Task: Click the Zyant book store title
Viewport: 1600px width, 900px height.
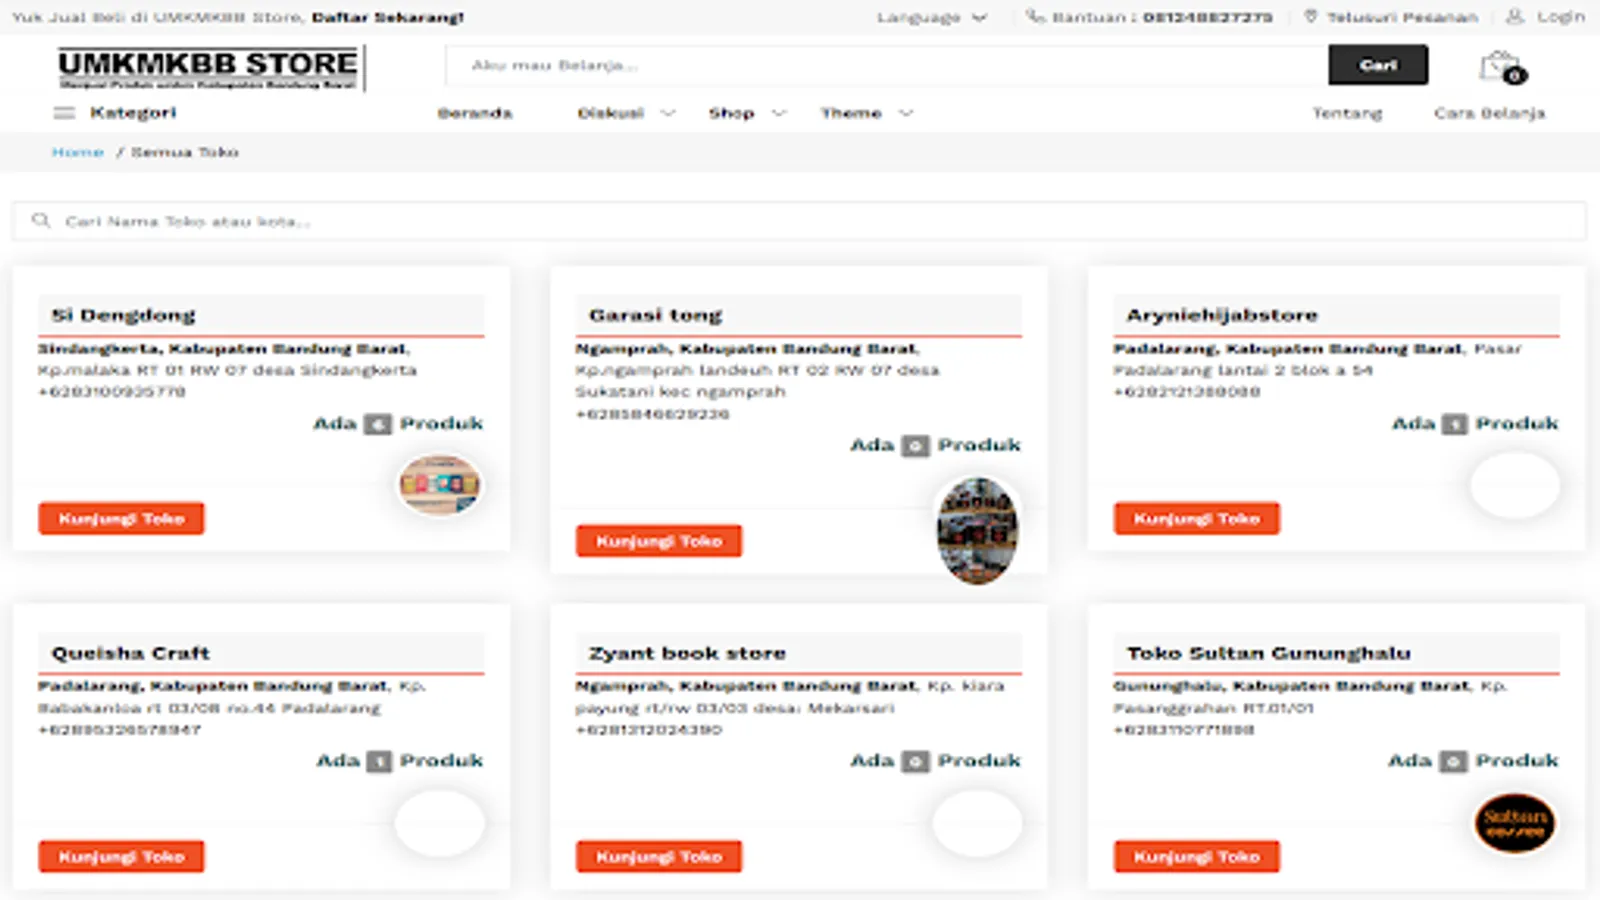Action: pos(688,653)
